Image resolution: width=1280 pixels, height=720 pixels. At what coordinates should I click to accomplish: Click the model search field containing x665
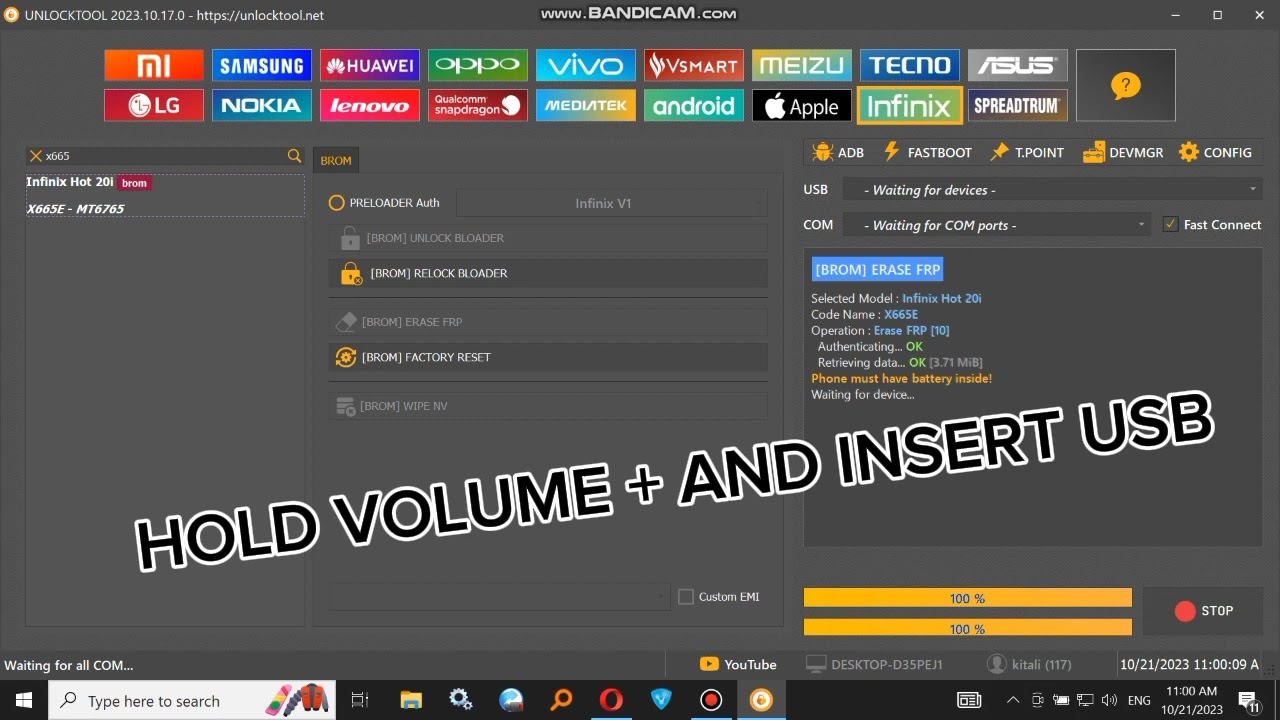[x=165, y=156]
